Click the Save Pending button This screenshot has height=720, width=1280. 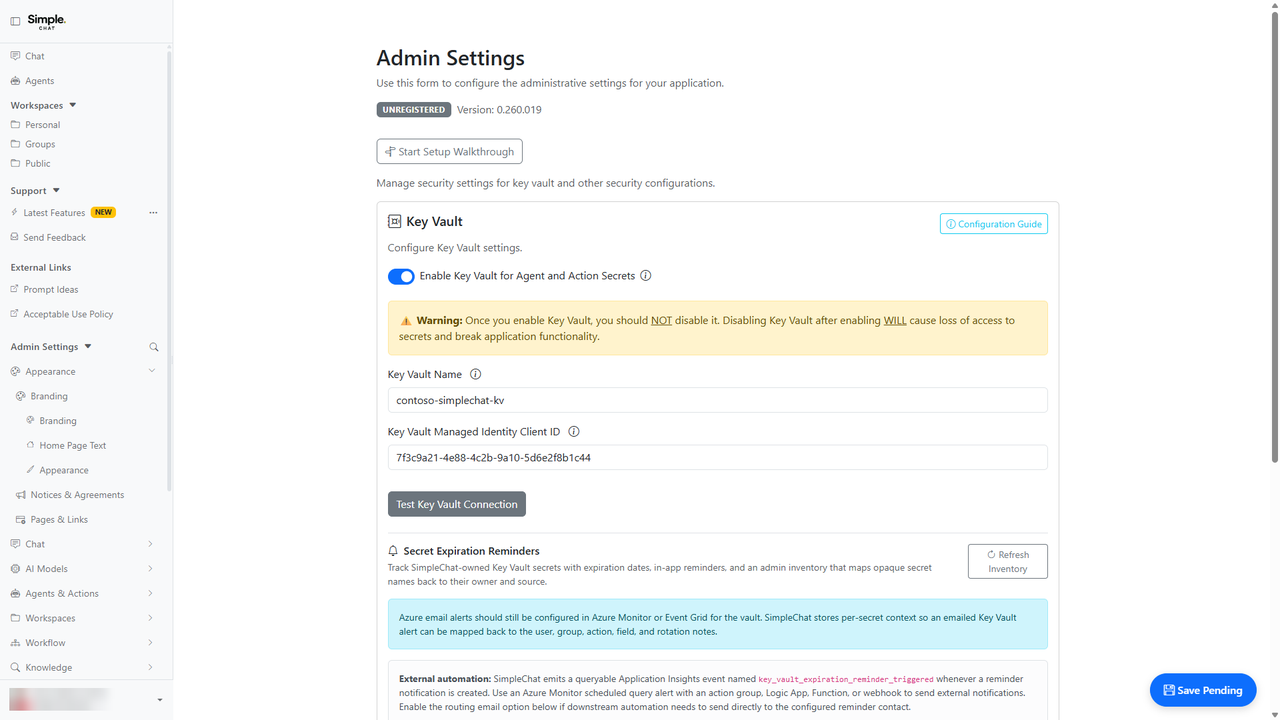(x=1203, y=690)
